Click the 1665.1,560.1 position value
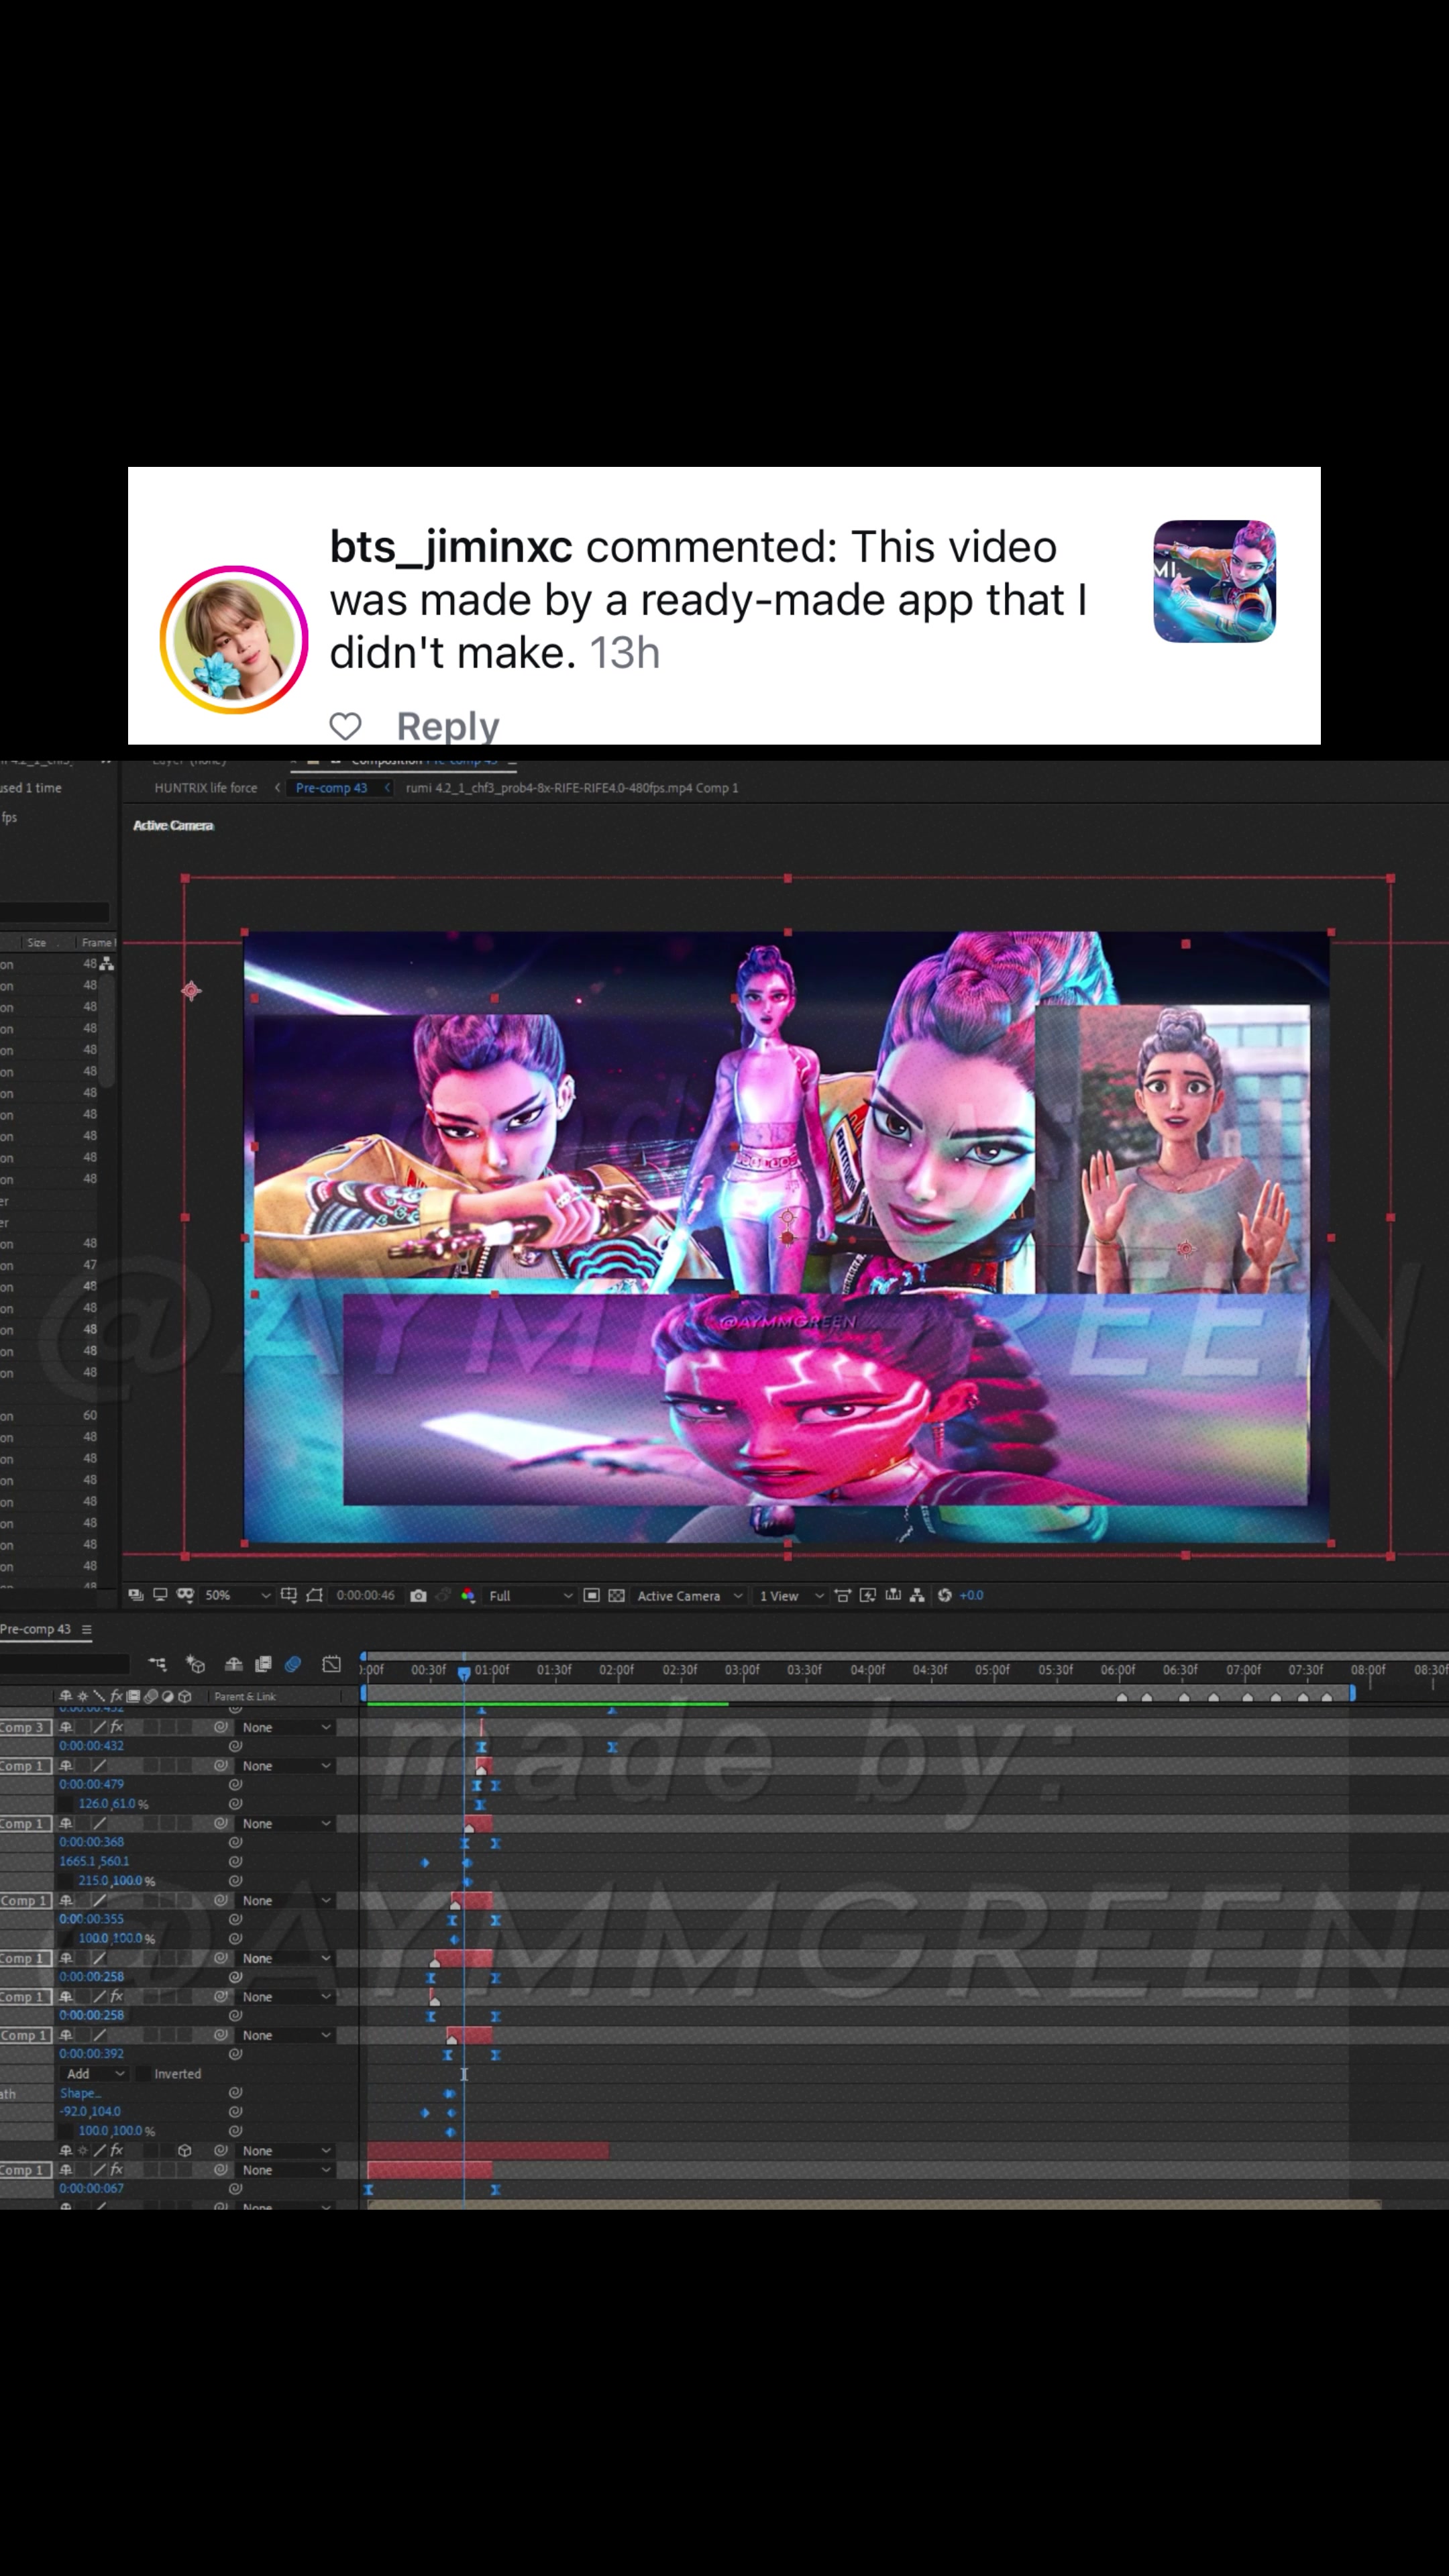1449x2576 pixels. [x=94, y=1862]
